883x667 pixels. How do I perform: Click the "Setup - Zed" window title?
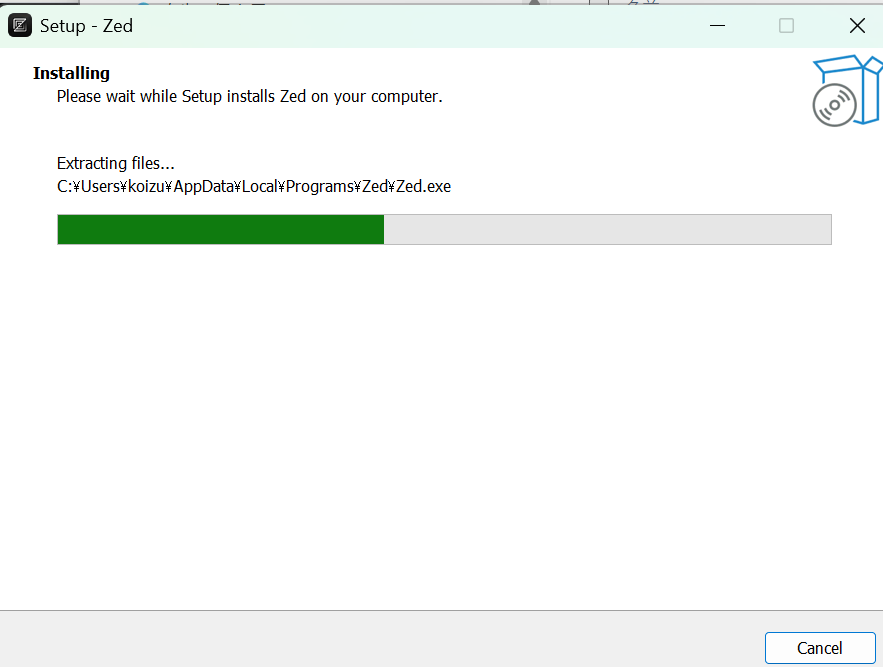tap(86, 26)
